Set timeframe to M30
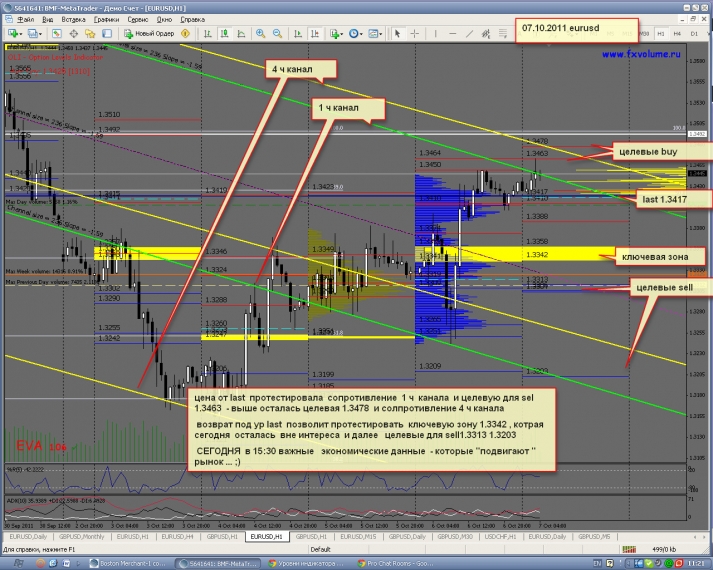713x570 pixels. coord(644,34)
